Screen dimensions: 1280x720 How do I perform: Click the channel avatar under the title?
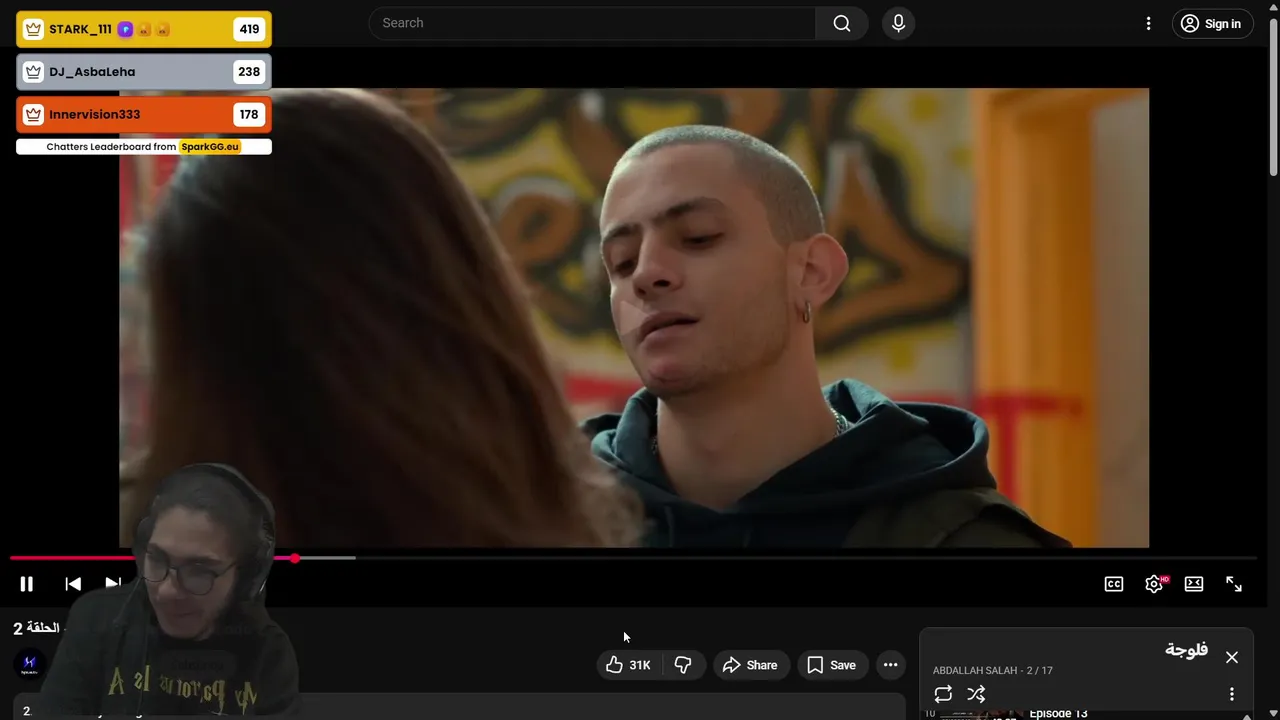click(x=29, y=664)
